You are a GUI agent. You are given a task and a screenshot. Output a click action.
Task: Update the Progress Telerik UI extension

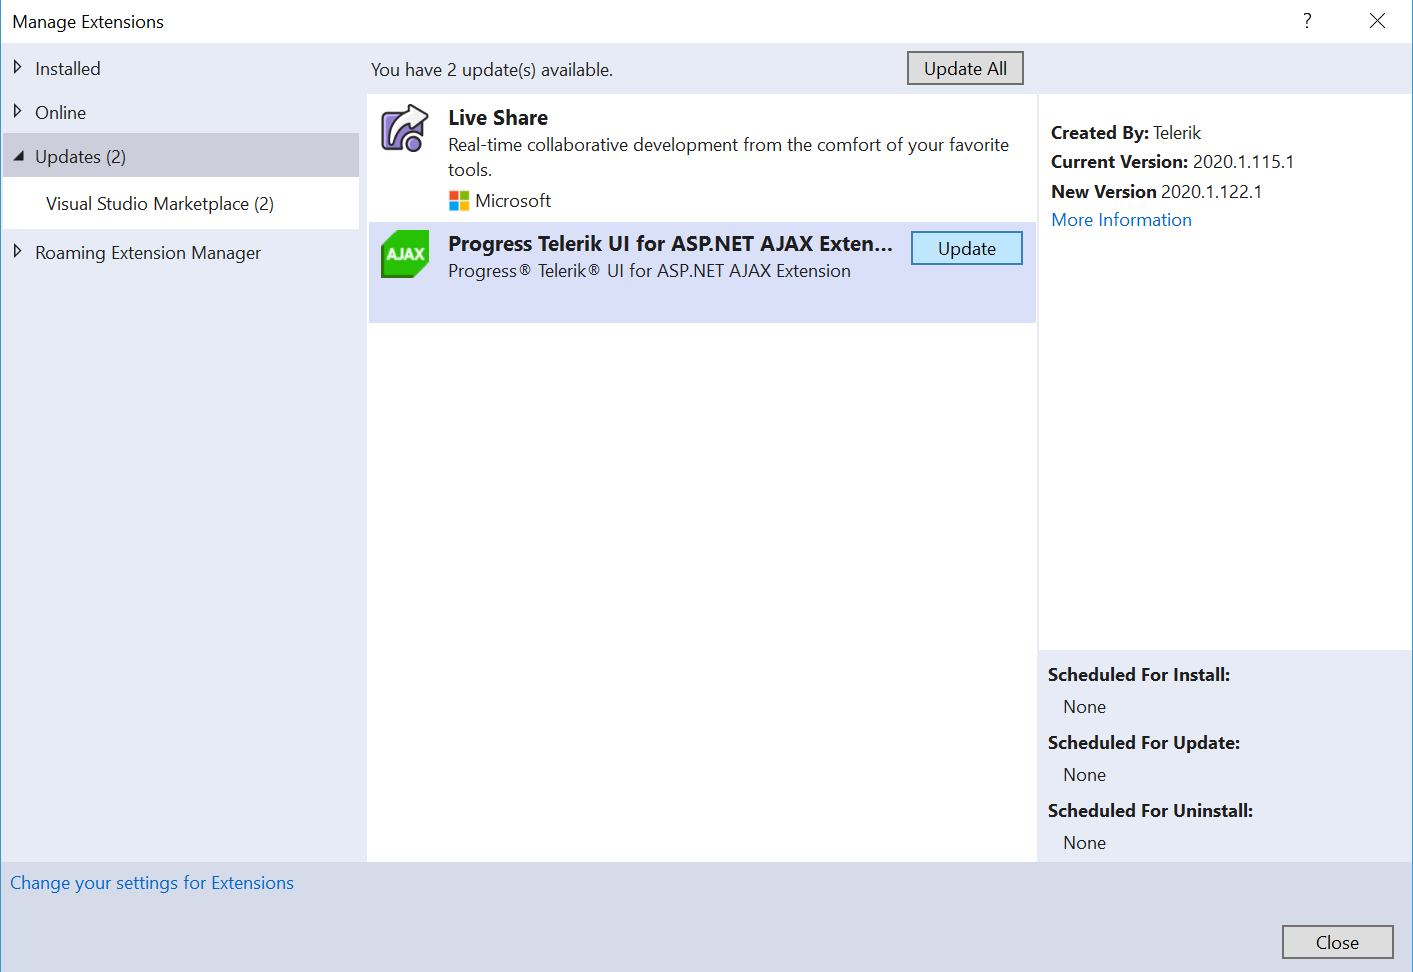pyautogui.click(x=966, y=247)
